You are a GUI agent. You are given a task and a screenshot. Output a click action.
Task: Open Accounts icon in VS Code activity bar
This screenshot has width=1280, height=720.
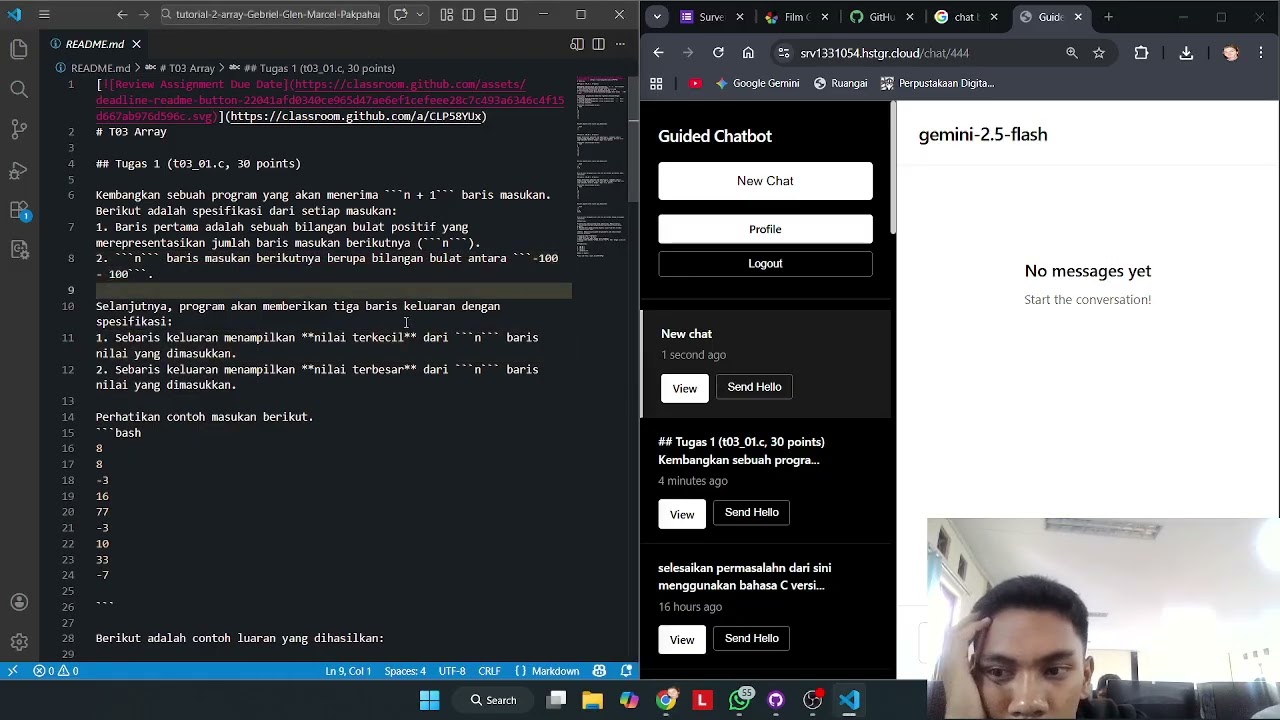18,602
